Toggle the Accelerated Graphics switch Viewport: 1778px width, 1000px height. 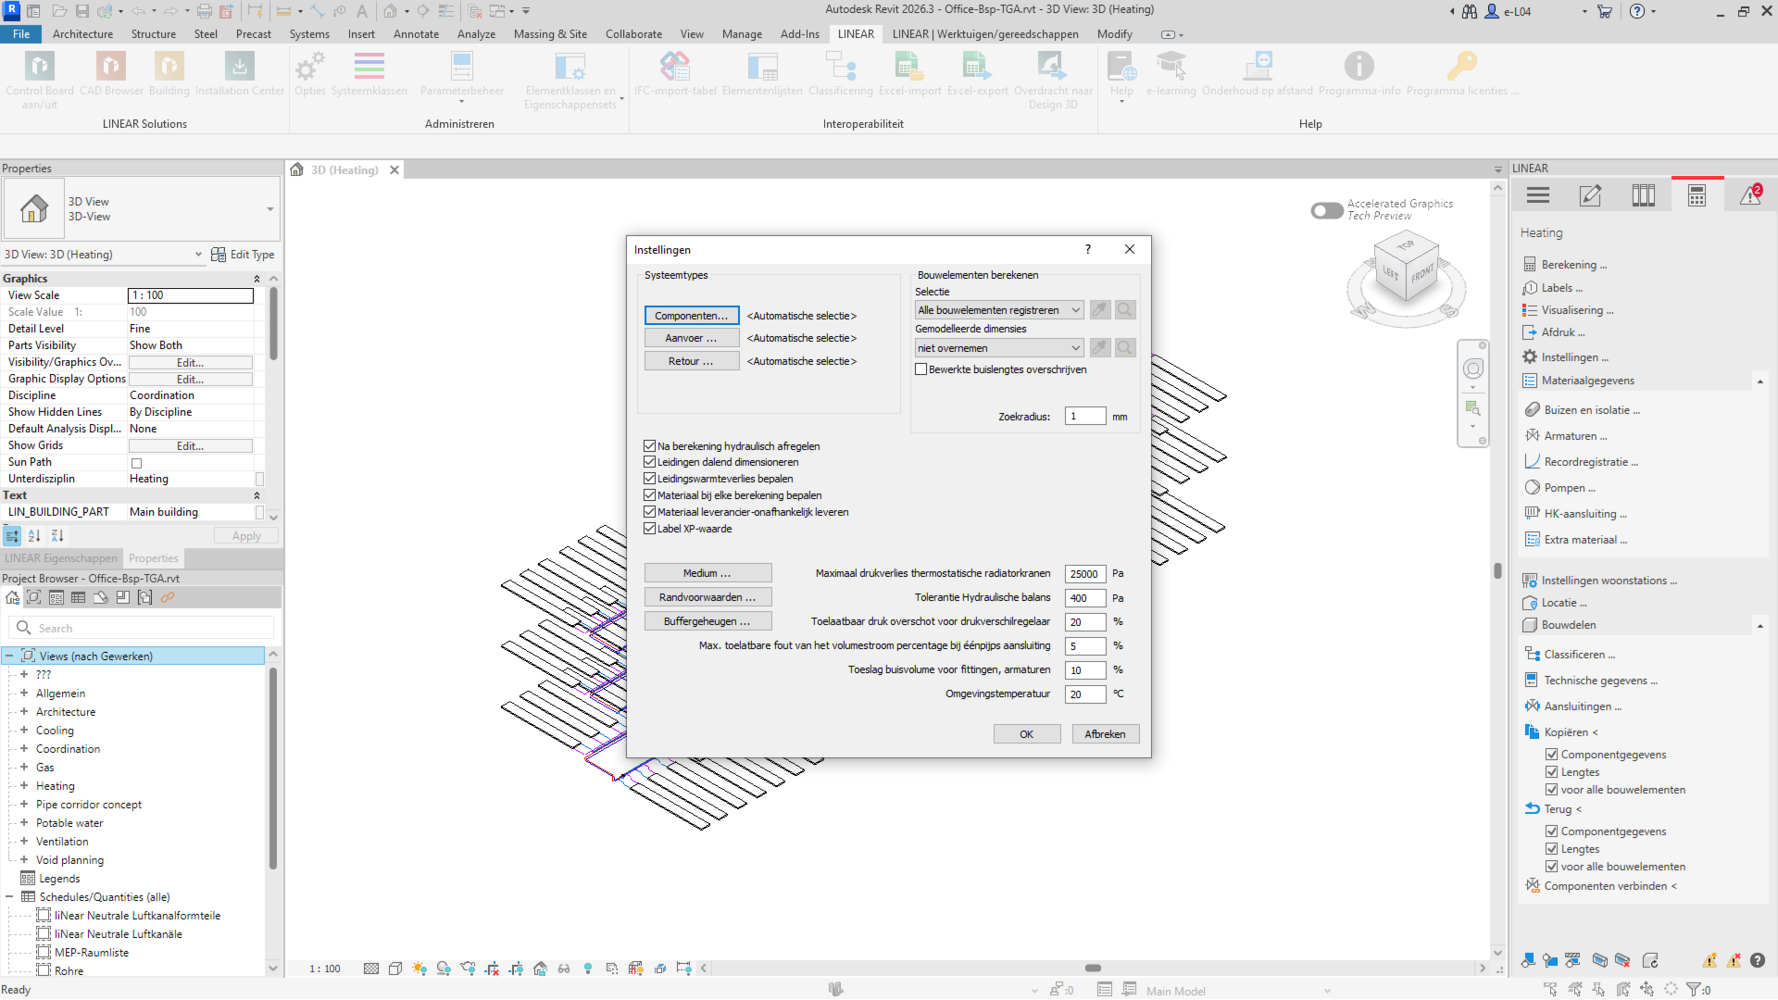[1326, 210]
